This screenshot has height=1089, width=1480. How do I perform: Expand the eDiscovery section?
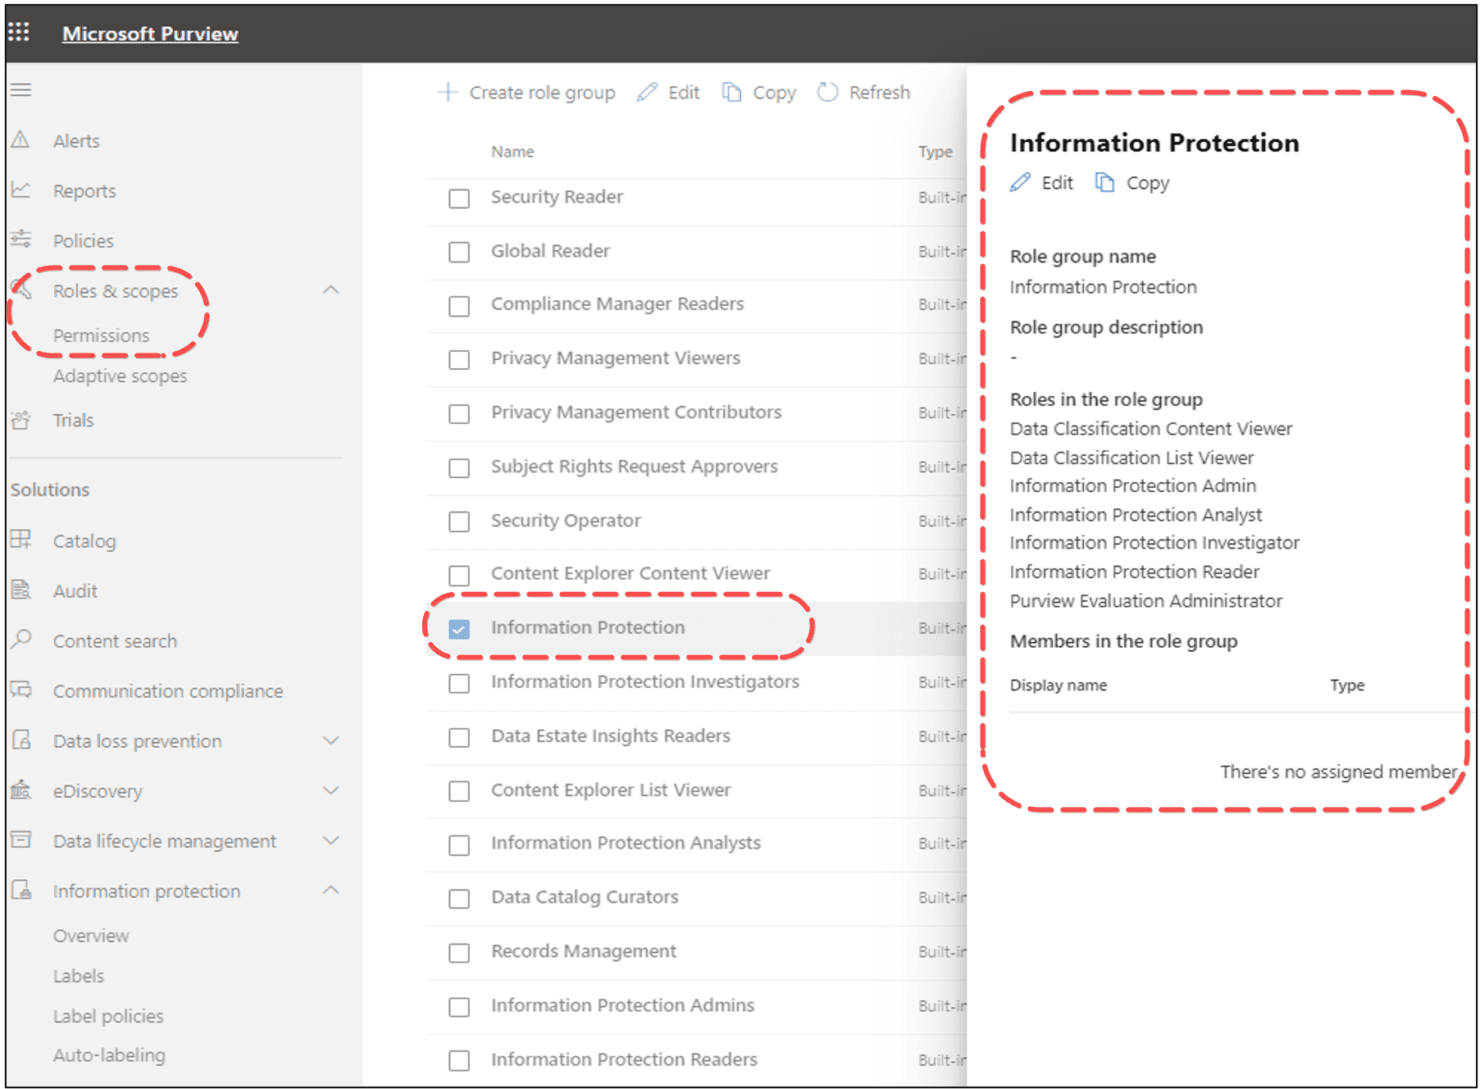pyautogui.click(x=331, y=790)
